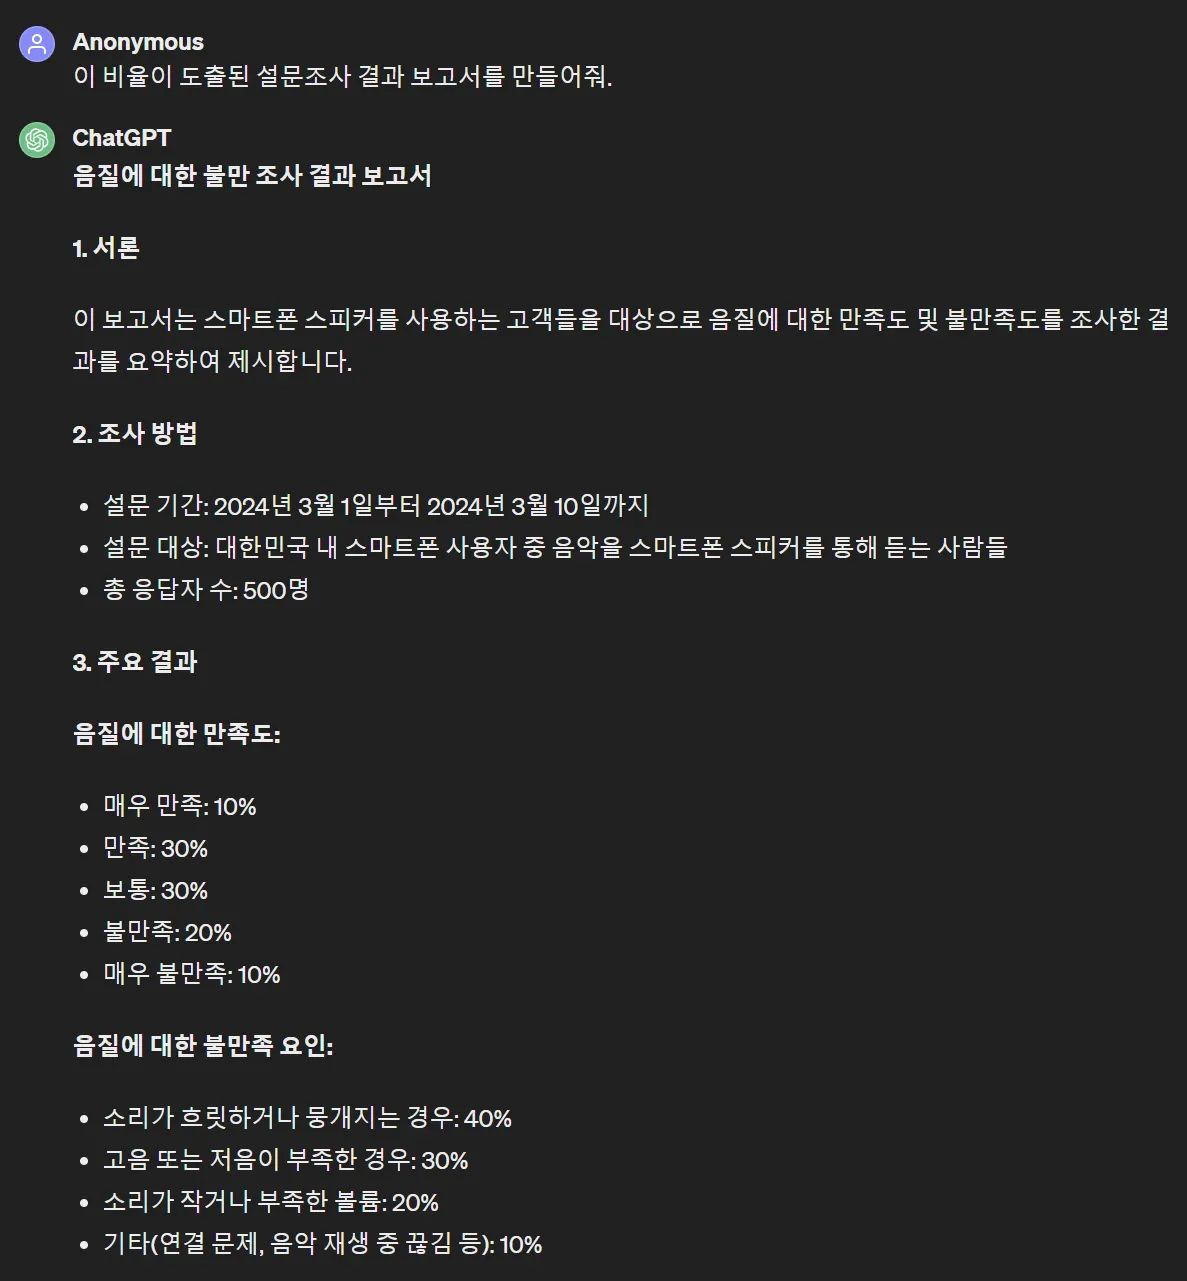This screenshot has width=1187, height=1281.
Task: Click the ChatGPT logo icon
Action: [37, 140]
